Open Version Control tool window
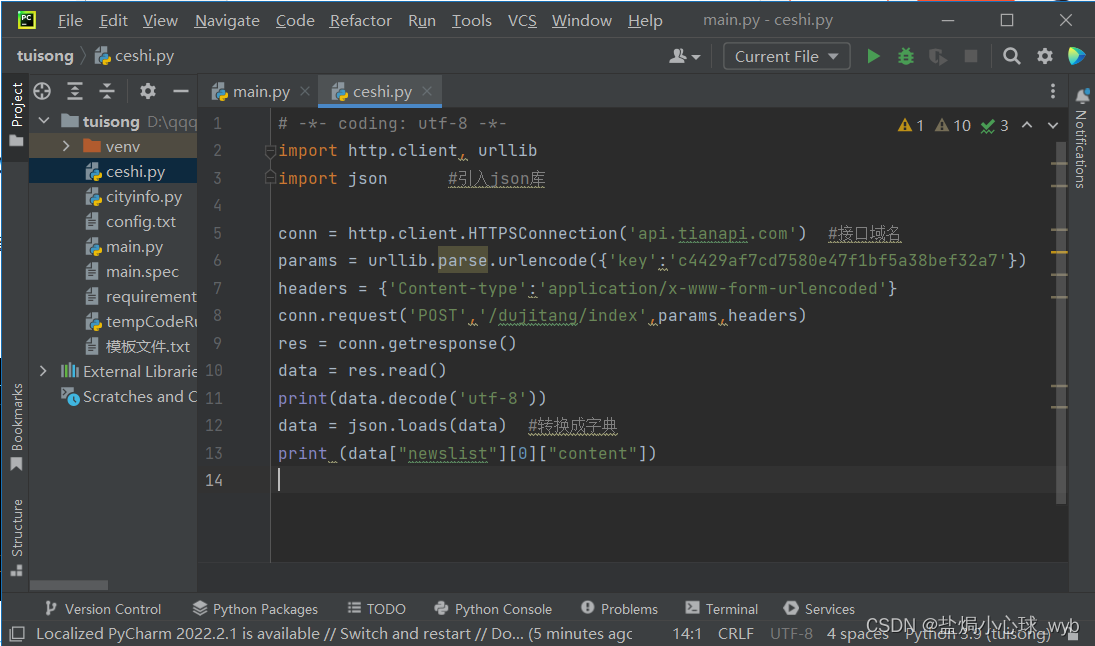 coord(103,609)
